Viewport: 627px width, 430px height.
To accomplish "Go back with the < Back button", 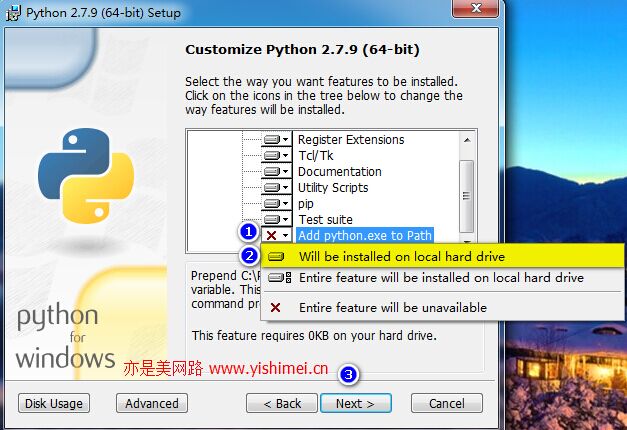I will point(282,404).
